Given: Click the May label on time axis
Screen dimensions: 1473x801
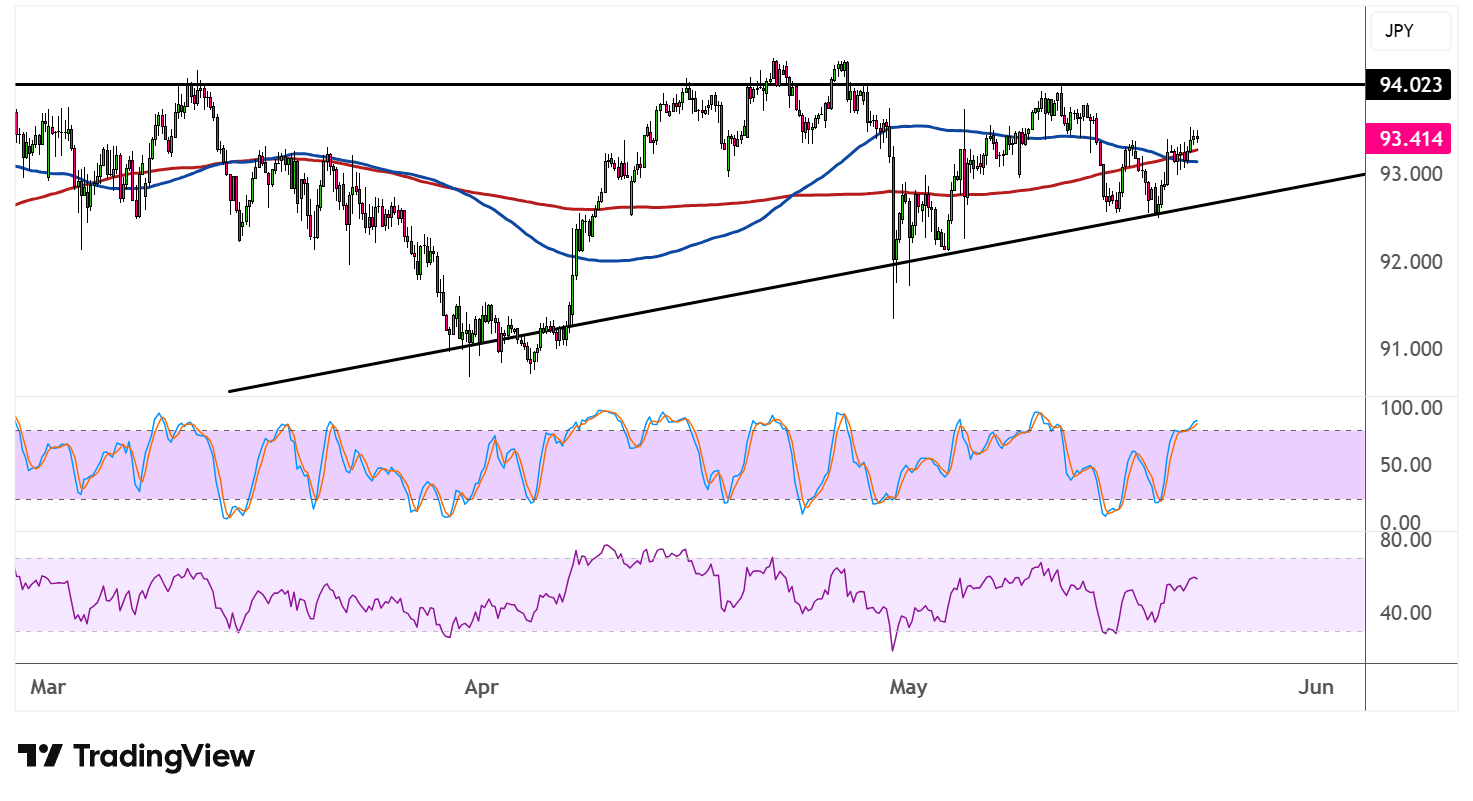Looking at the screenshot, I should coord(909,687).
